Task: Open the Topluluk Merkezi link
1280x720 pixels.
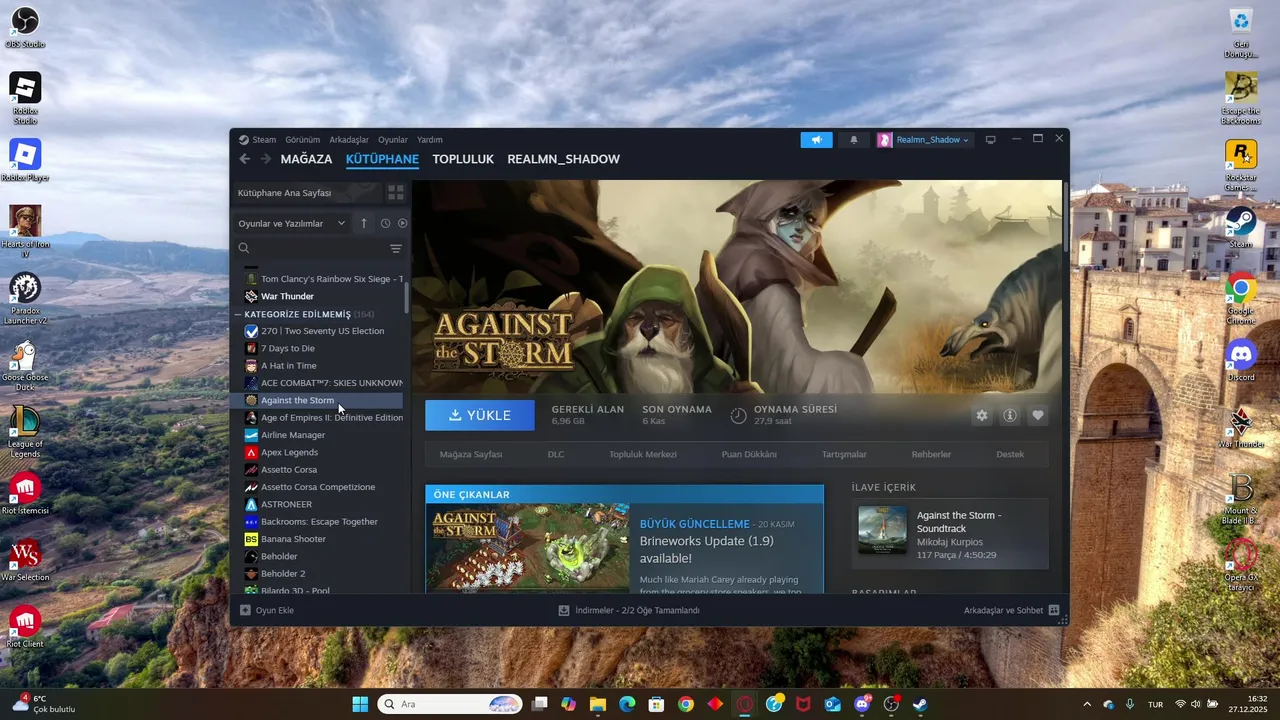Action: coord(643,454)
